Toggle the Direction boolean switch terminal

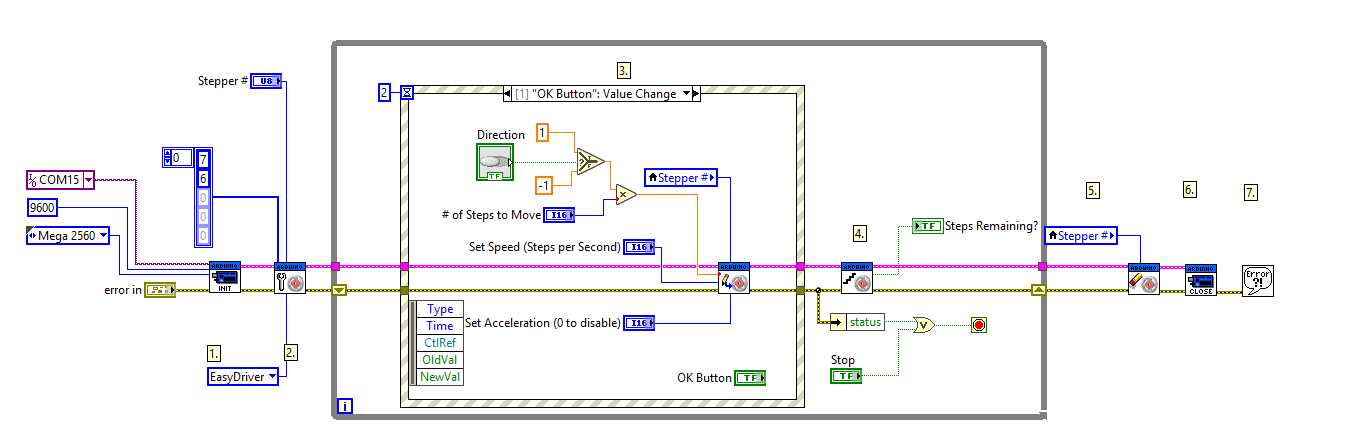495,162
